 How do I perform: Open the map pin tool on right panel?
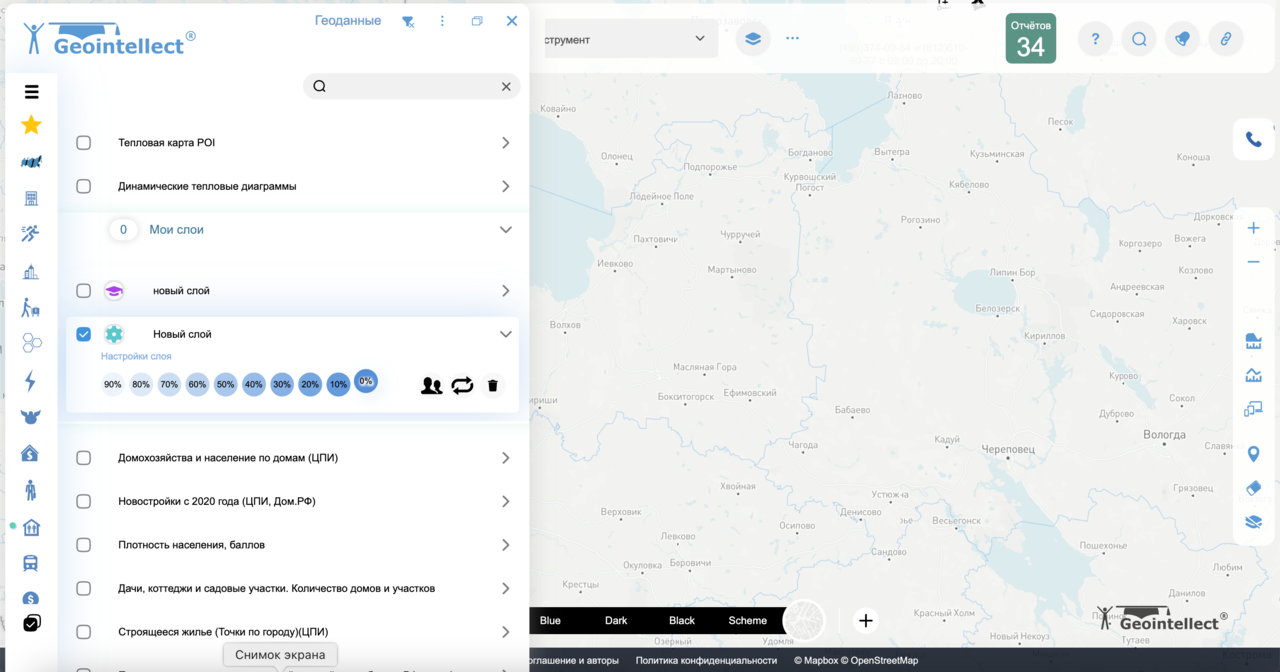[1253, 453]
